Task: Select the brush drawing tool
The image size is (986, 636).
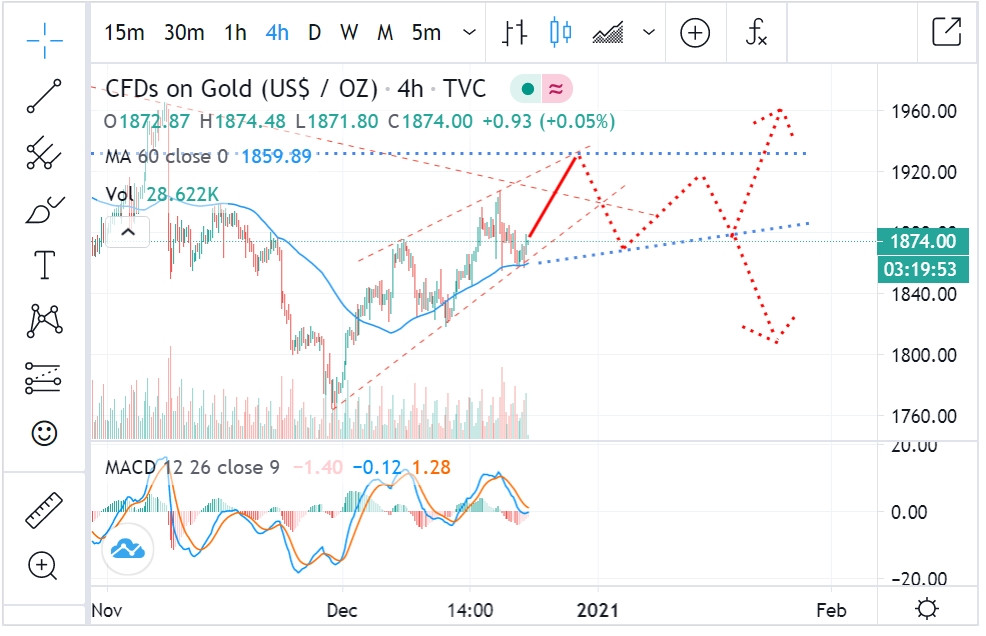Action: click(44, 209)
